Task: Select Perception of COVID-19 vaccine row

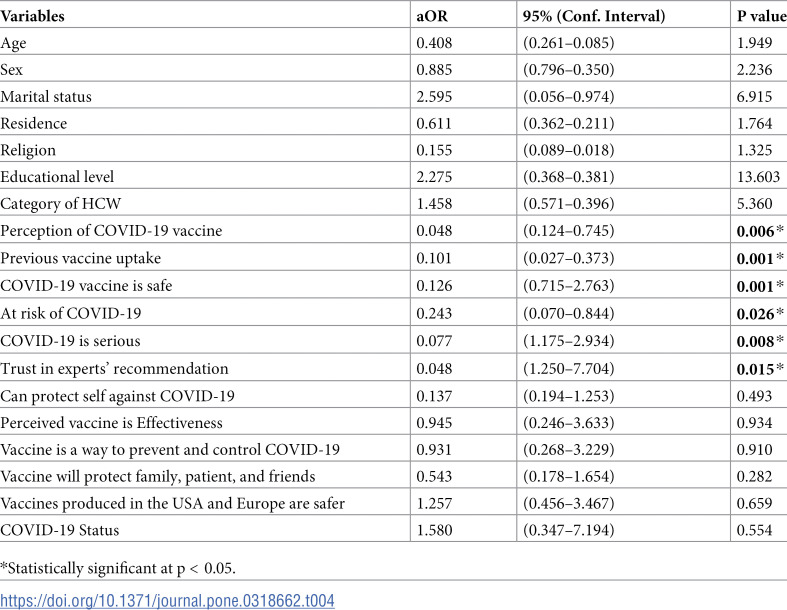Action: pyautogui.click(x=394, y=230)
